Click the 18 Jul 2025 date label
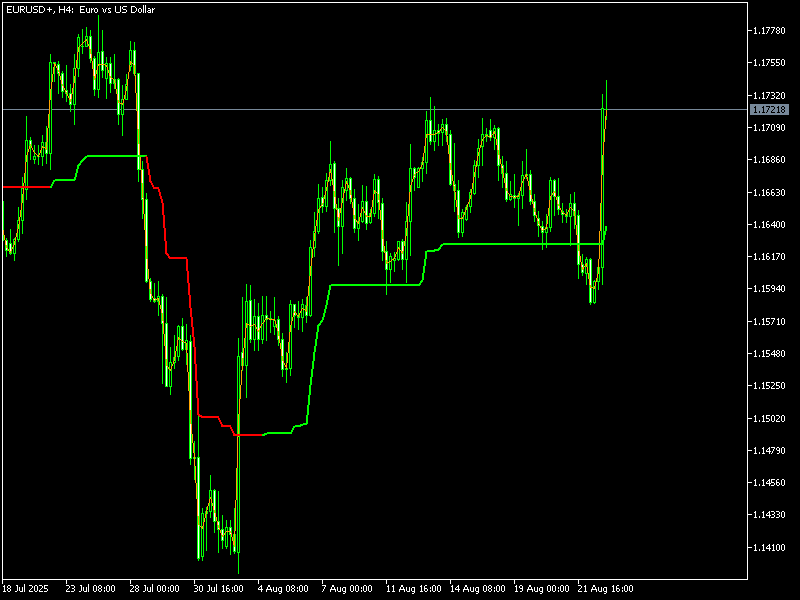The image size is (800, 600). click(x=26, y=589)
